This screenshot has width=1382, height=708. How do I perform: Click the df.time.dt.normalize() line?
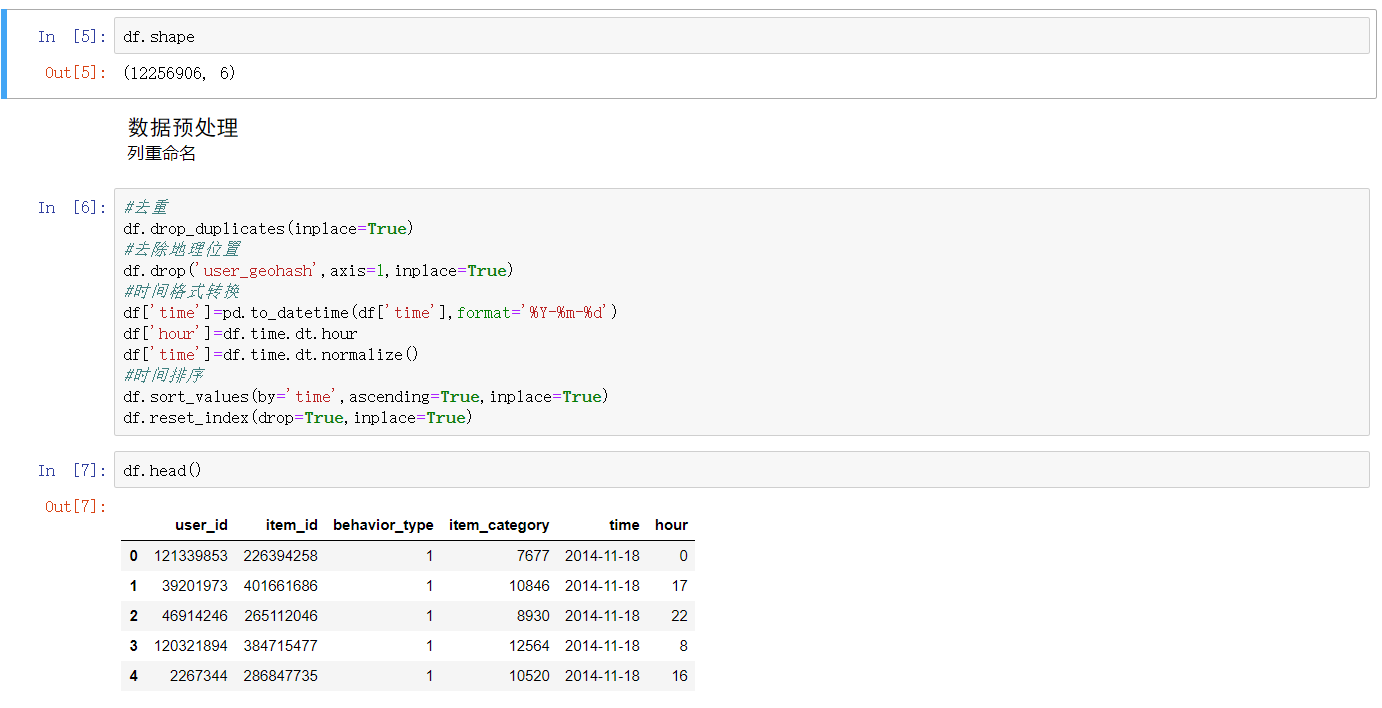(x=271, y=355)
